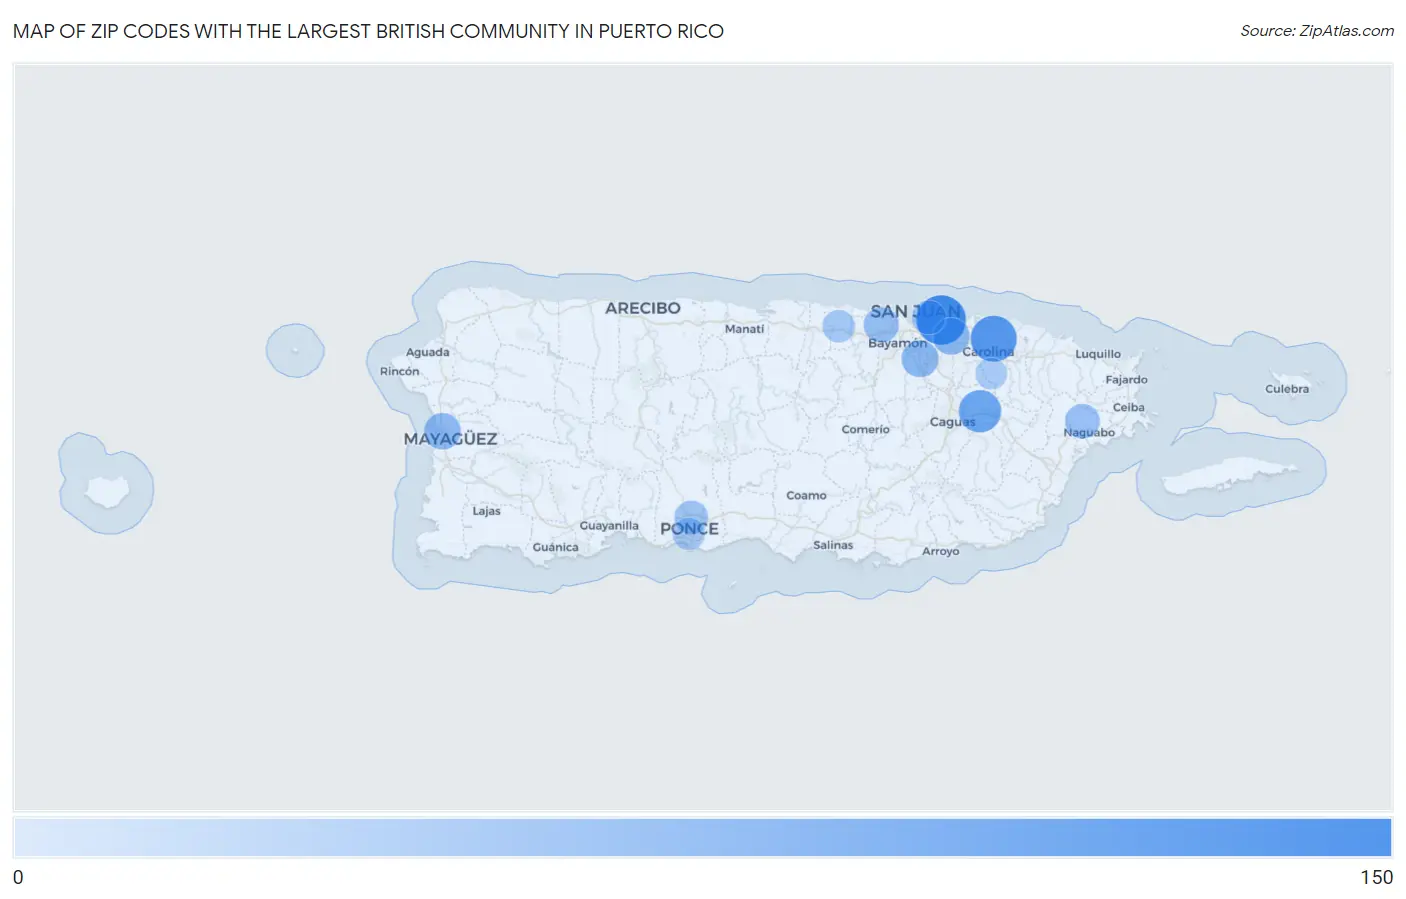
Task: Click the blue gradient legend bar
Action: [703, 837]
